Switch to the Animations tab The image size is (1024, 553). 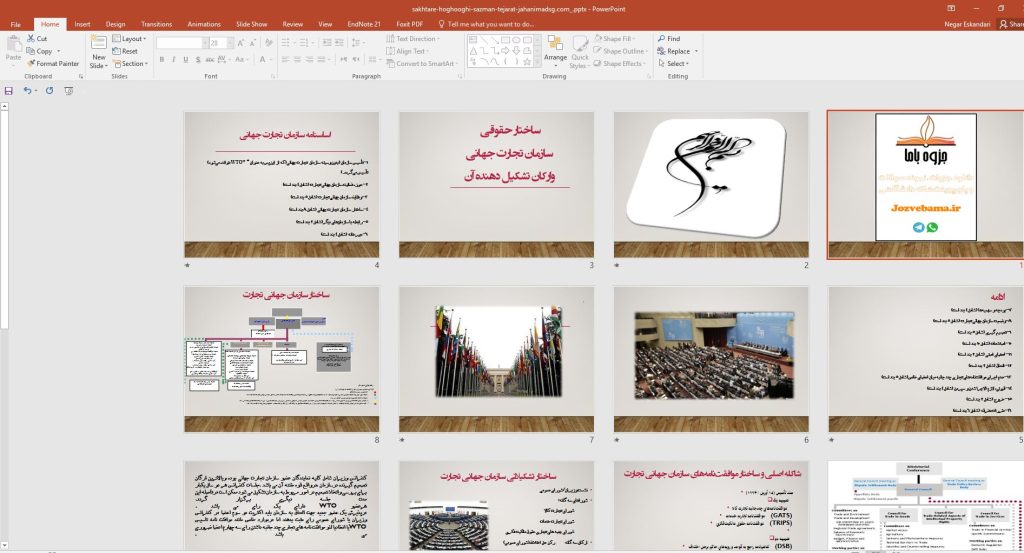coord(204,24)
